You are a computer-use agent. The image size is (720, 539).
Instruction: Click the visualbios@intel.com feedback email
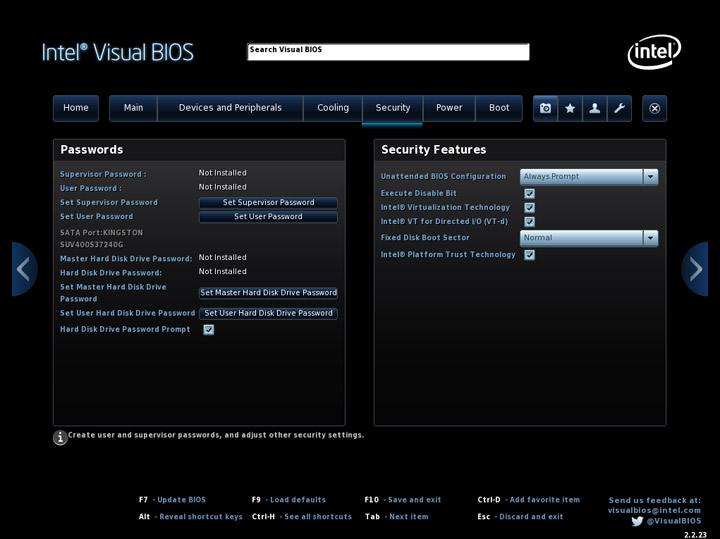pos(654,510)
